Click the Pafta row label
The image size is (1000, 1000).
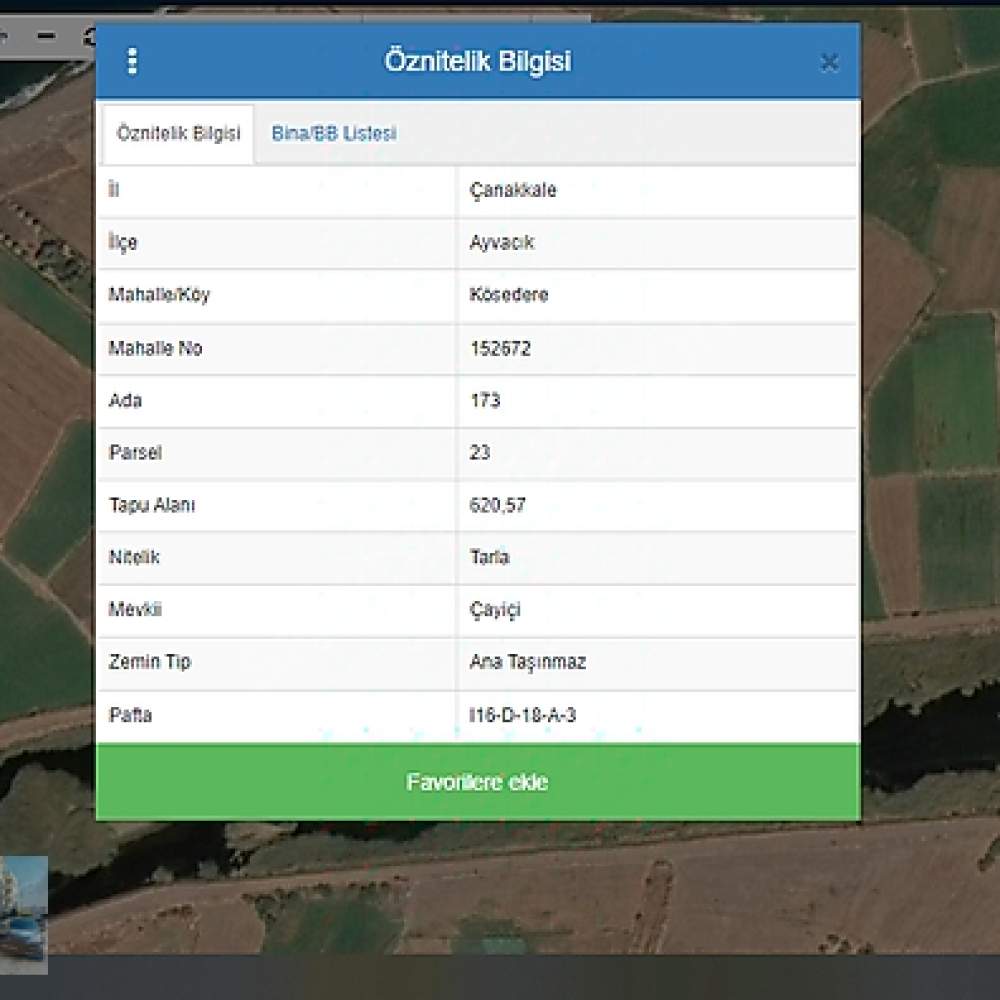coord(131,715)
